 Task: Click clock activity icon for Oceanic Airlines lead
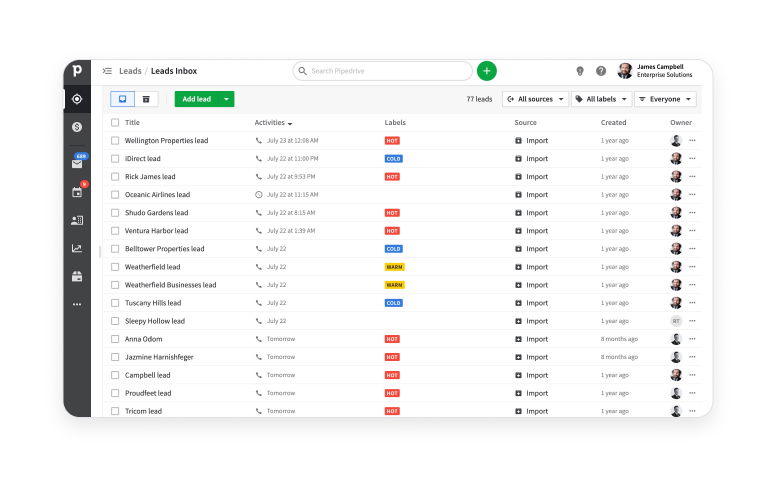click(258, 194)
